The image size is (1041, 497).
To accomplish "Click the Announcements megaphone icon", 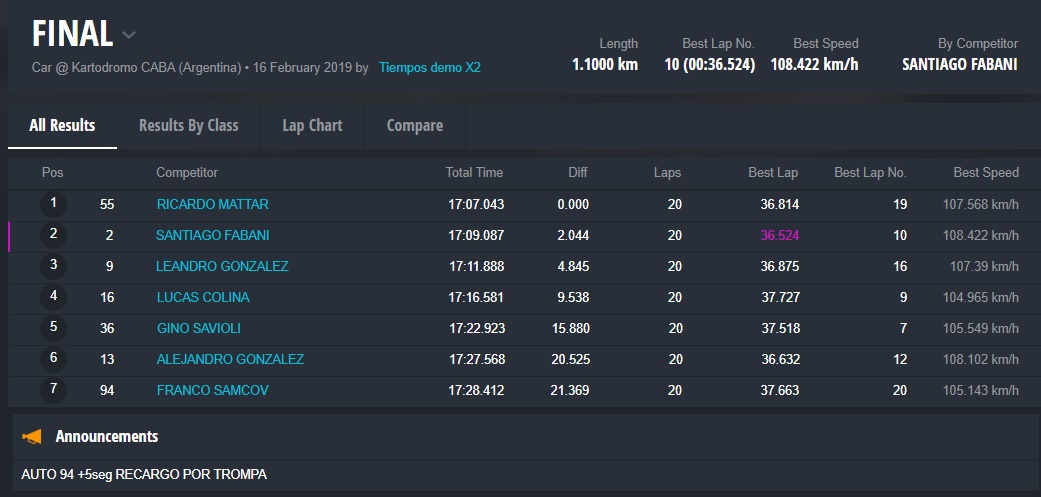I will pos(32,437).
